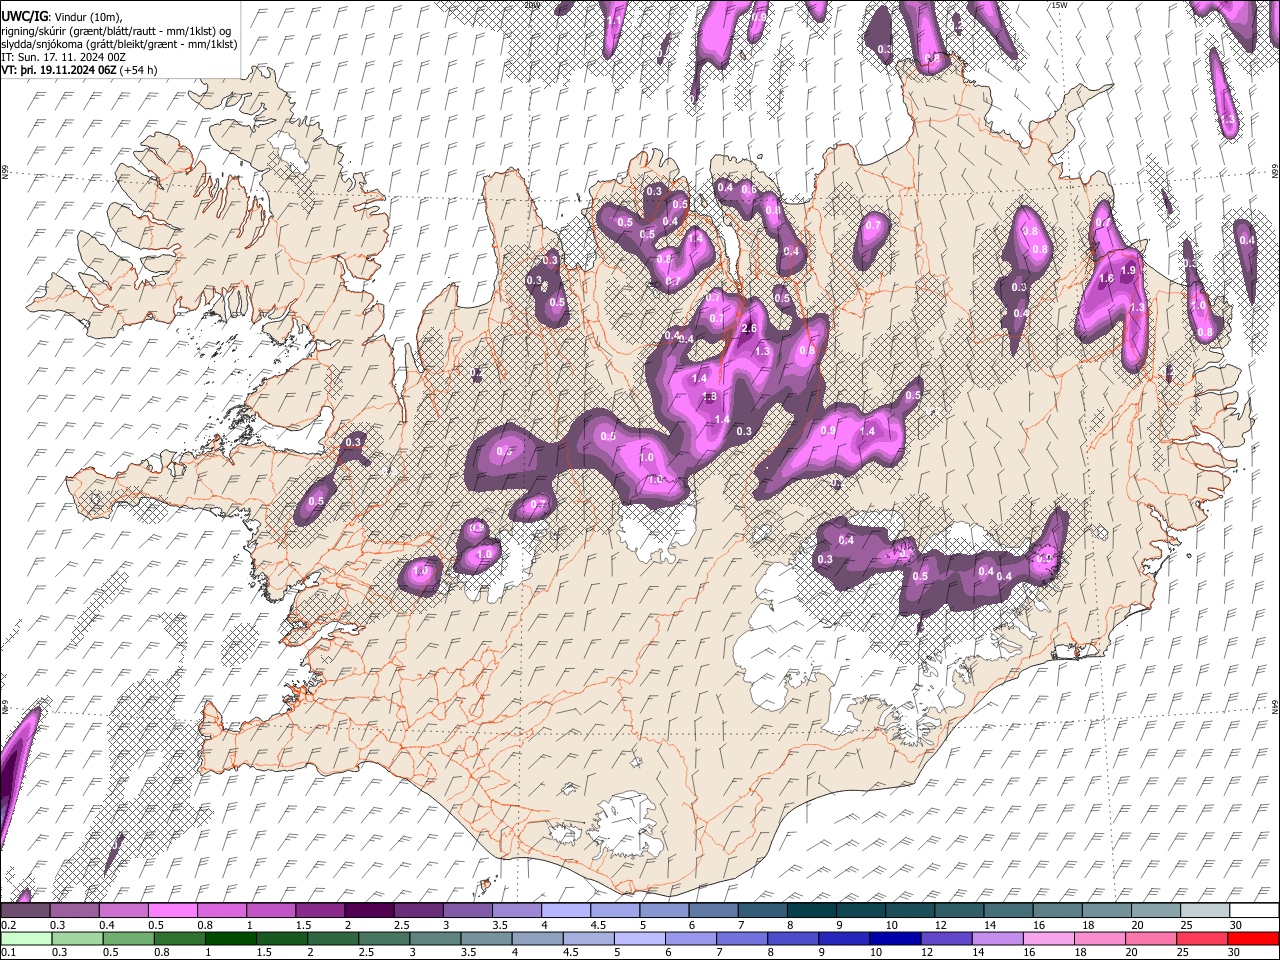Screen dimensions: 1280x960
Task: Click the 2.6 snowfall value on the map
Action: point(748,329)
